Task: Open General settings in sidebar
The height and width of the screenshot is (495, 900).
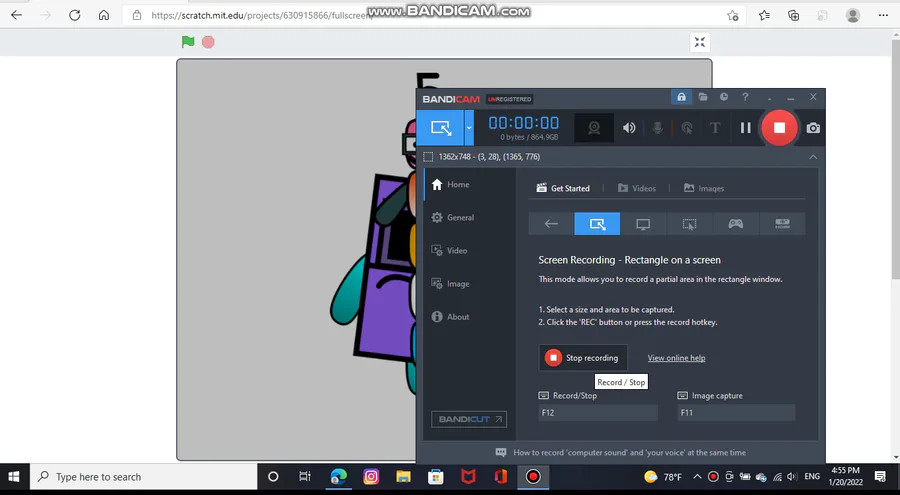Action: [460, 218]
